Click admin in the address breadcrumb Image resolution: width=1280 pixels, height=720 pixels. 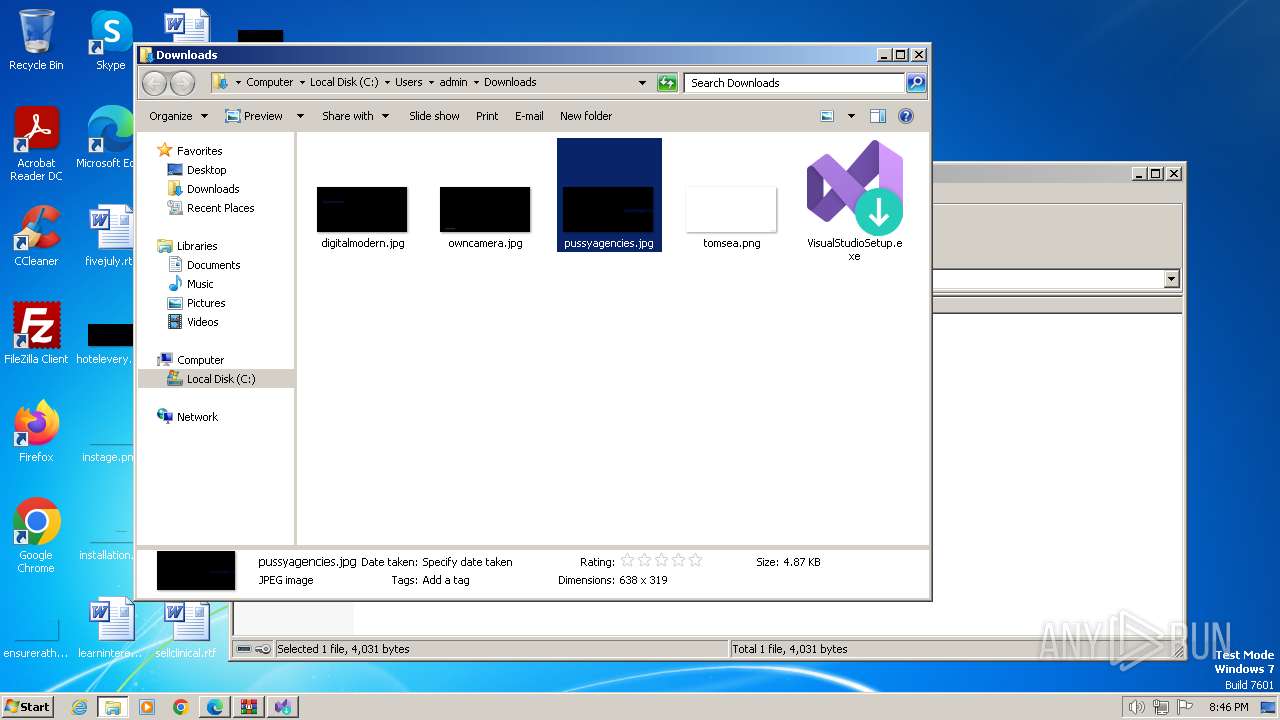[x=454, y=83]
